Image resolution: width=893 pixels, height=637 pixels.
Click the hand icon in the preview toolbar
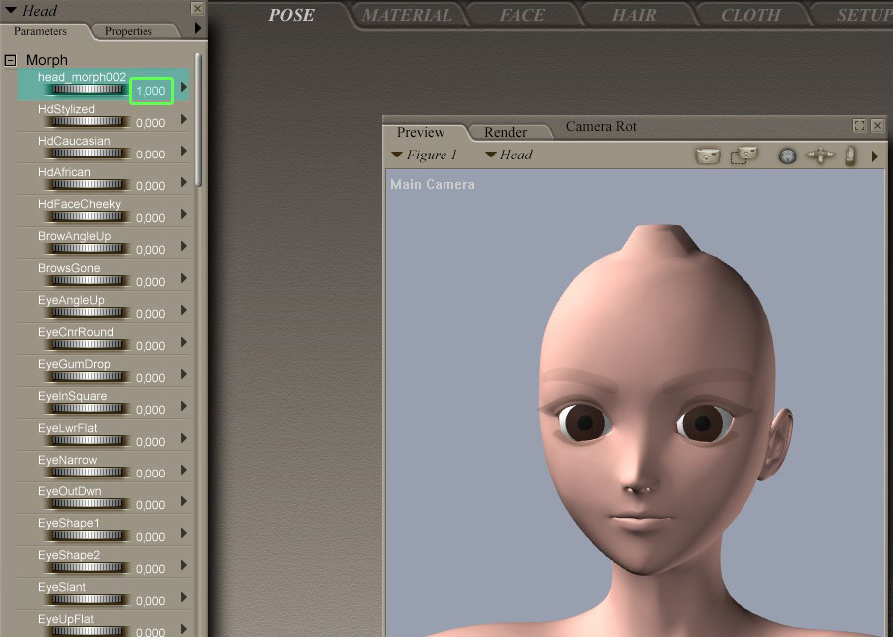tap(850, 156)
